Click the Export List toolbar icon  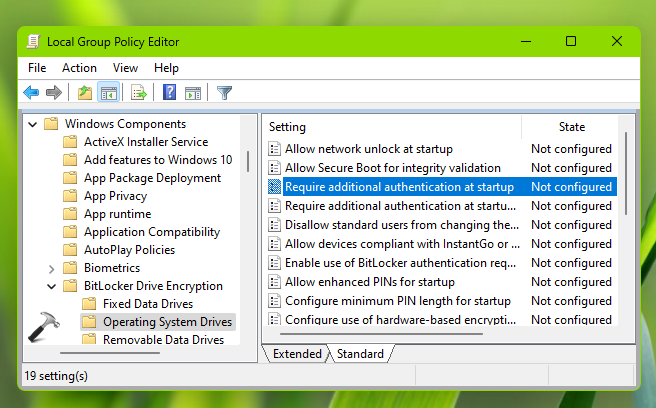coord(139,93)
